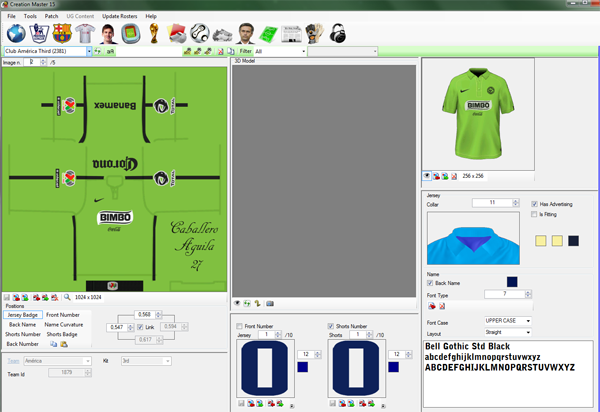Adjust the Font Type number stepper

tap(528, 294)
